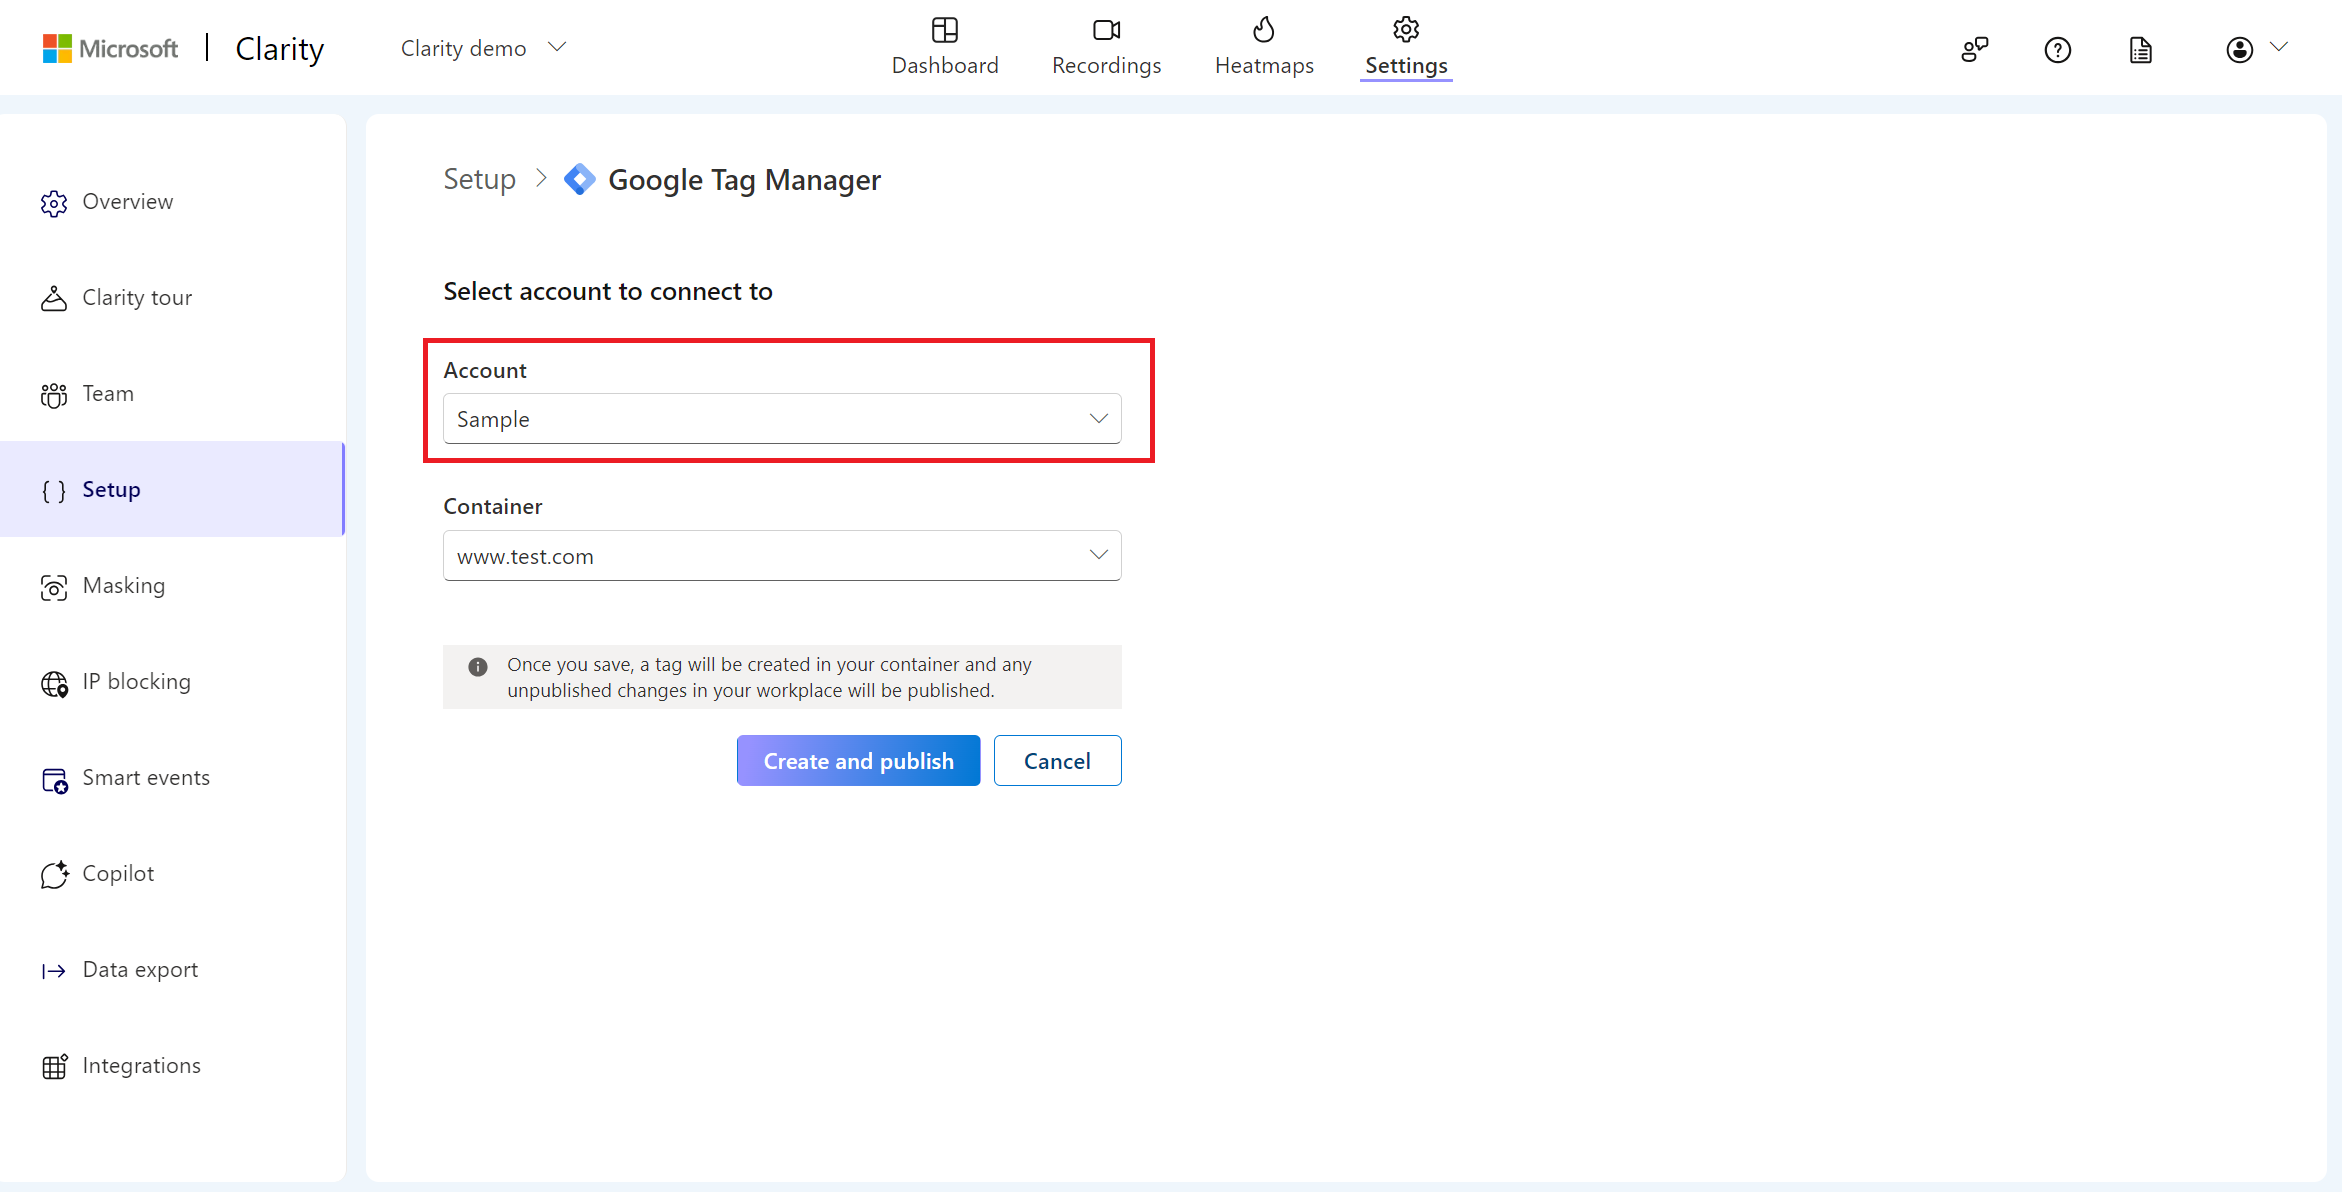Open Smart events in the sidebar
The height and width of the screenshot is (1192, 2342).
coord(173,778)
